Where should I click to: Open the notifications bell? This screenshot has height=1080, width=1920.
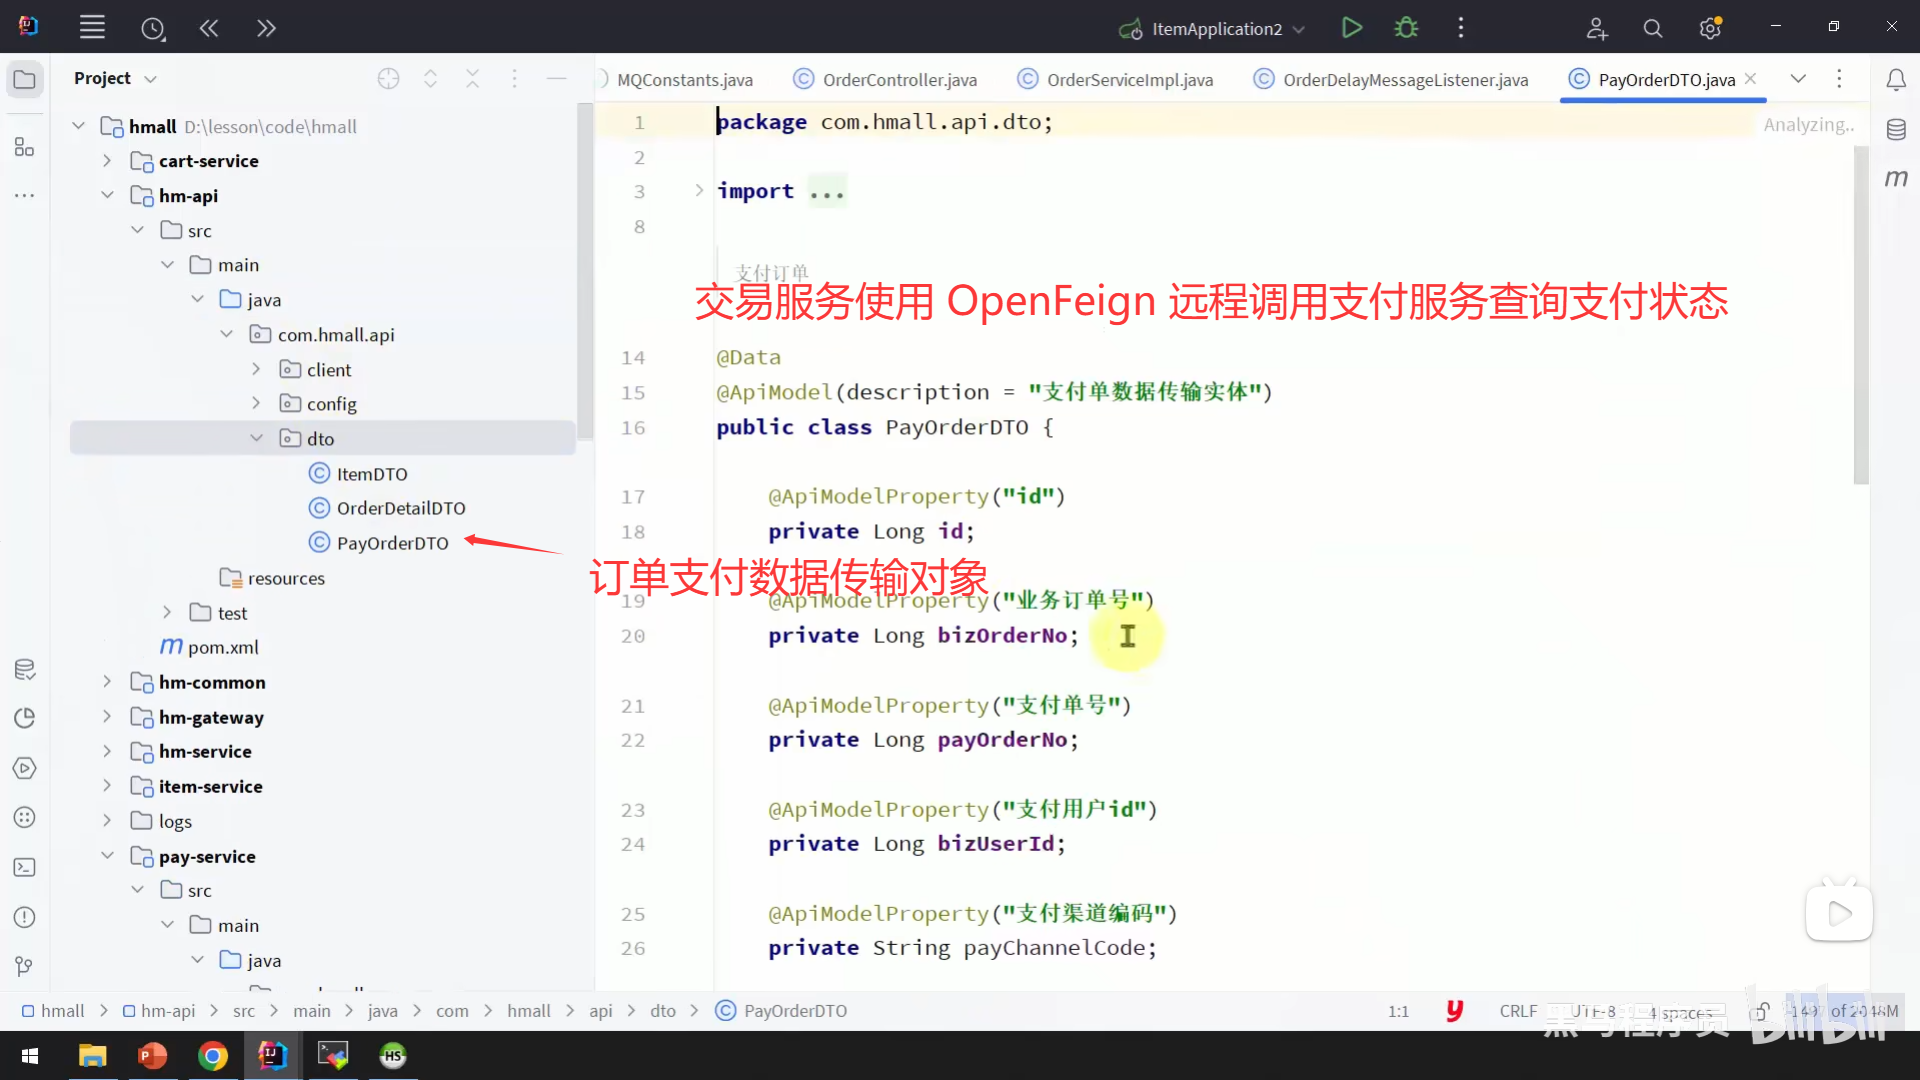(1896, 80)
